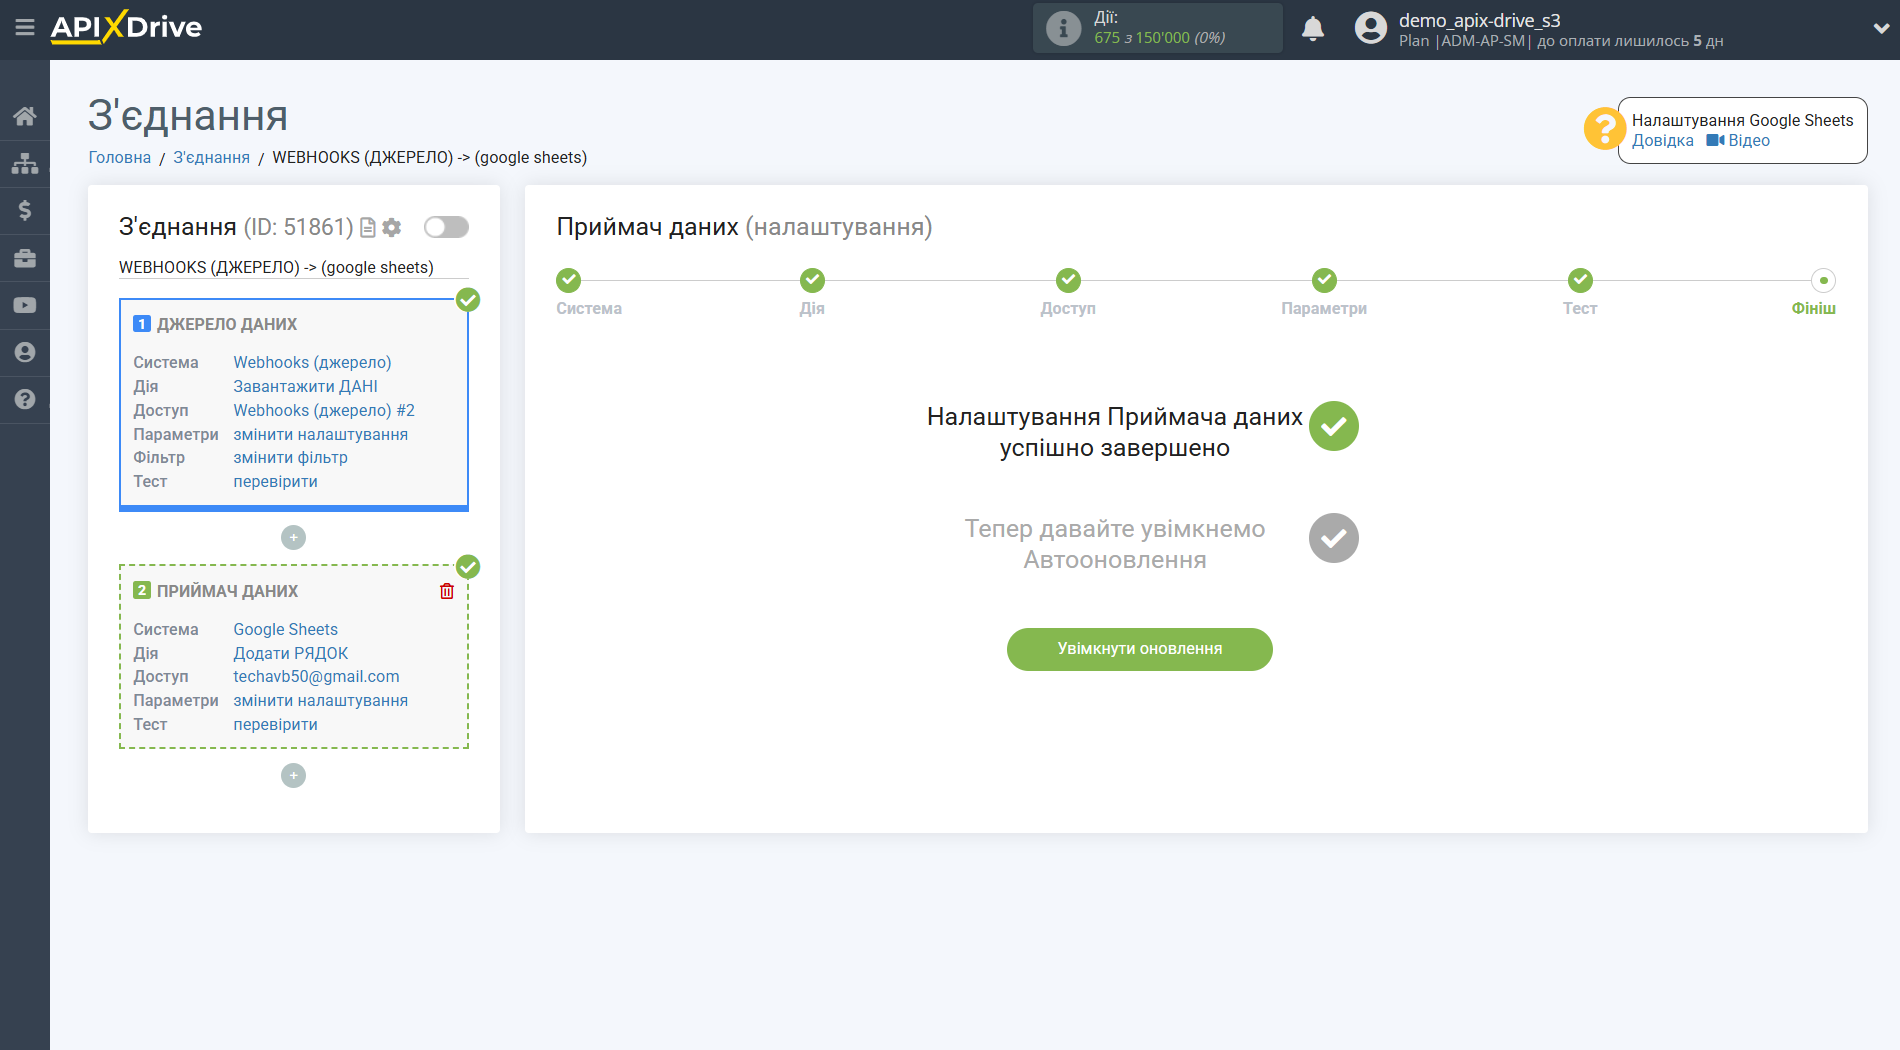The width and height of the screenshot is (1900, 1050).
Task: Go to Дія step
Action: click(x=812, y=280)
